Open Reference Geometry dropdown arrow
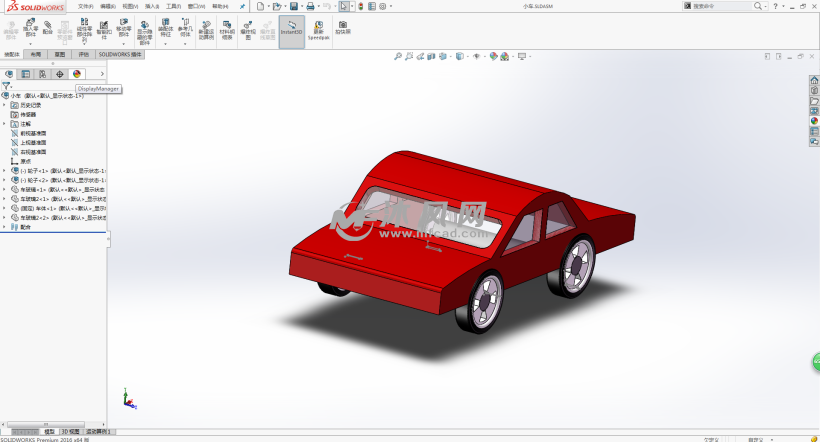This screenshot has width=820, height=442. coord(185,44)
